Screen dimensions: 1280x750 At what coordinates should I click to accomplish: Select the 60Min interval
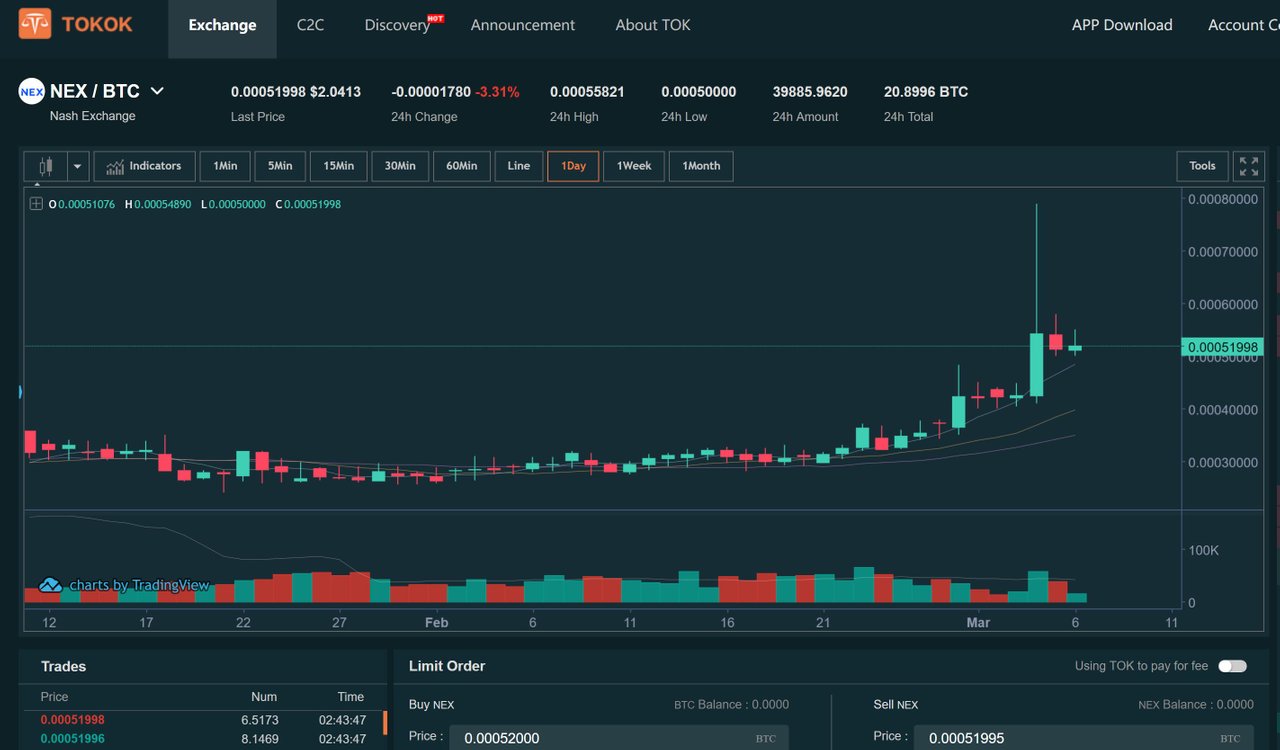tap(462, 166)
